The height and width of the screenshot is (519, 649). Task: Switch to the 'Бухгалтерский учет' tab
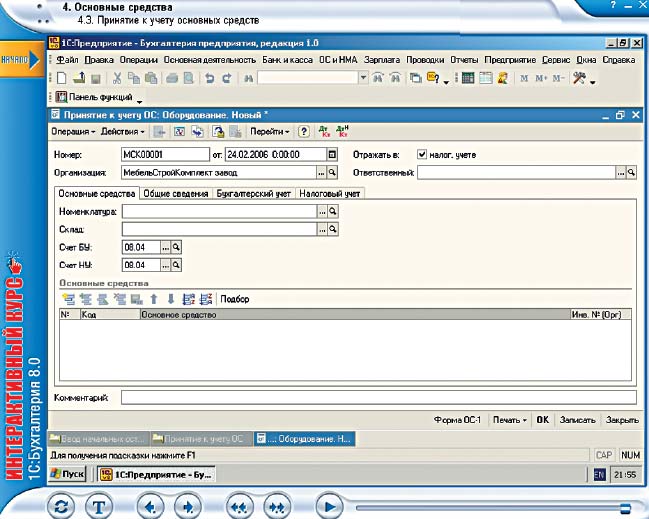coord(255,193)
